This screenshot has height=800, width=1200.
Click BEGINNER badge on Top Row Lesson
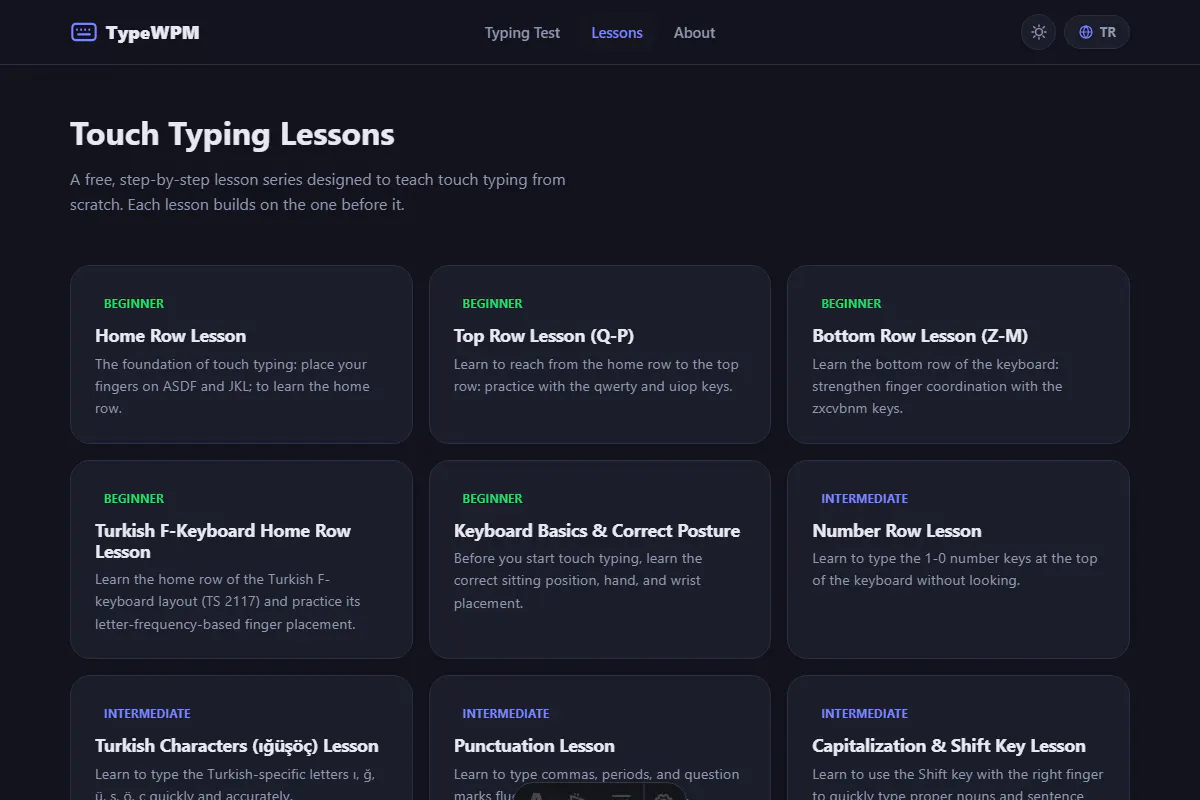pyautogui.click(x=492, y=303)
